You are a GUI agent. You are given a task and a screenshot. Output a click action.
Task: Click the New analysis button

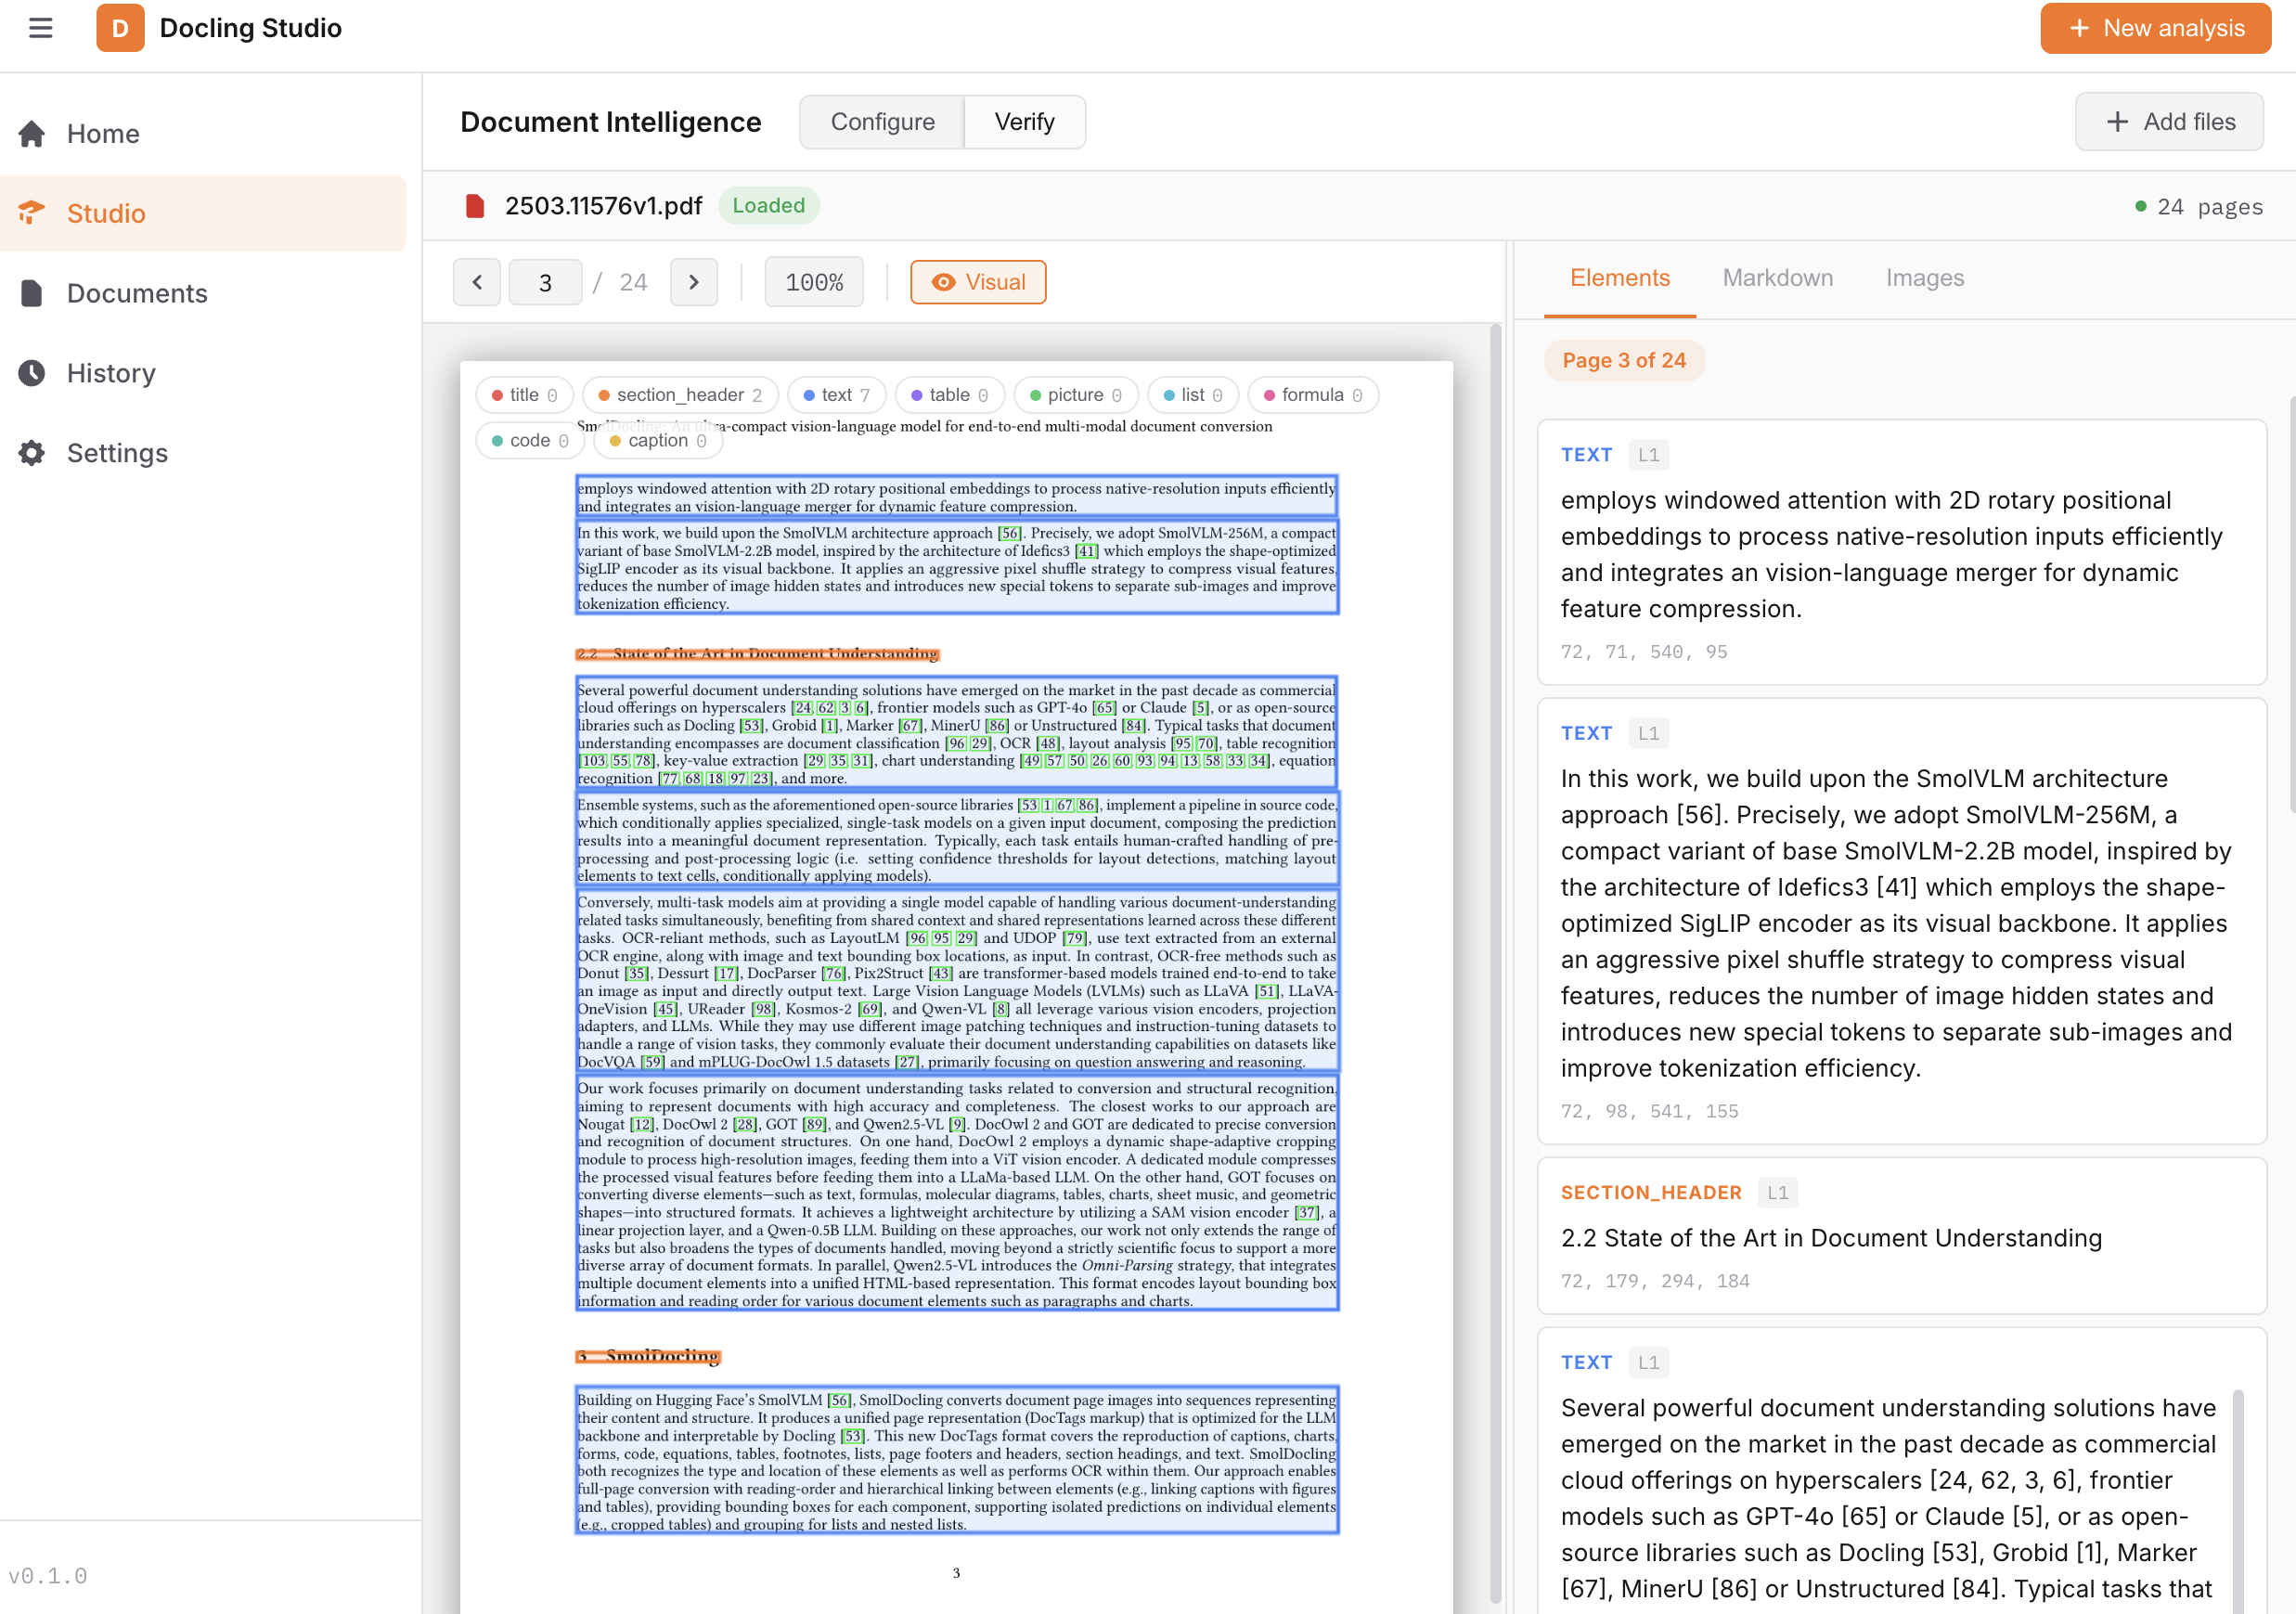(x=2155, y=28)
